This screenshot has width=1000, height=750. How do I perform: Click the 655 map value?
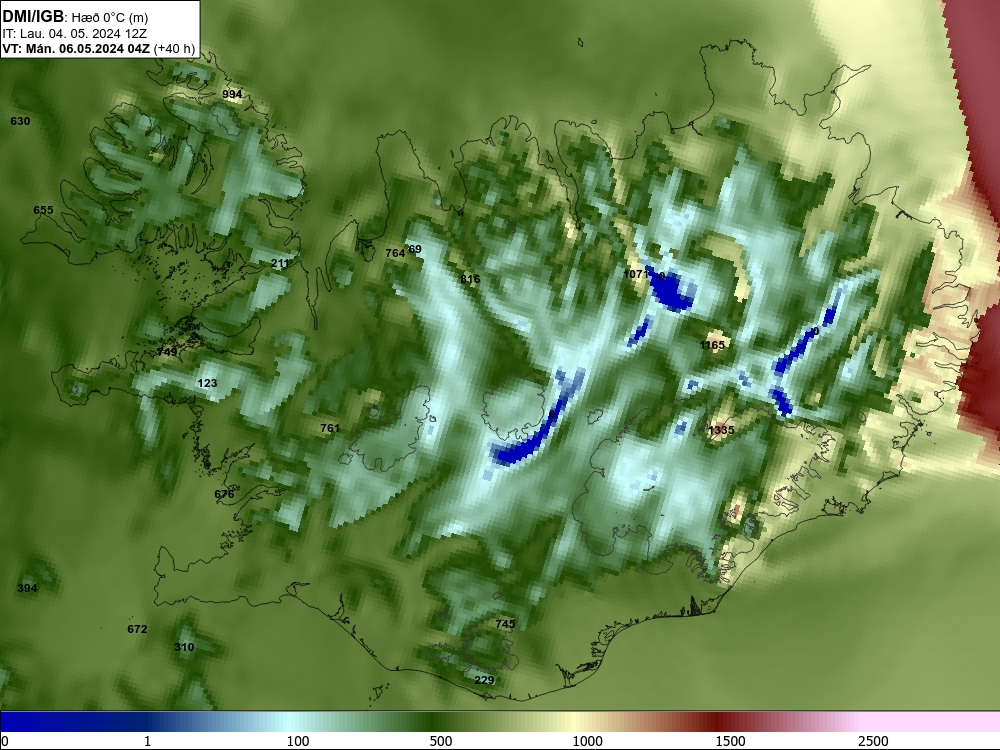click(x=43, y=210)
